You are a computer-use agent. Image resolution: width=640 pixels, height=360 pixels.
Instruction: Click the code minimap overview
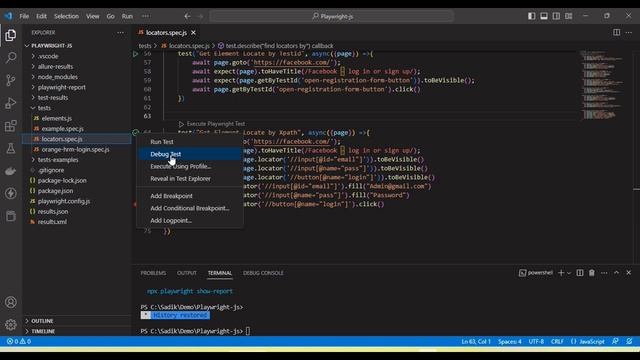click(602, 85)
